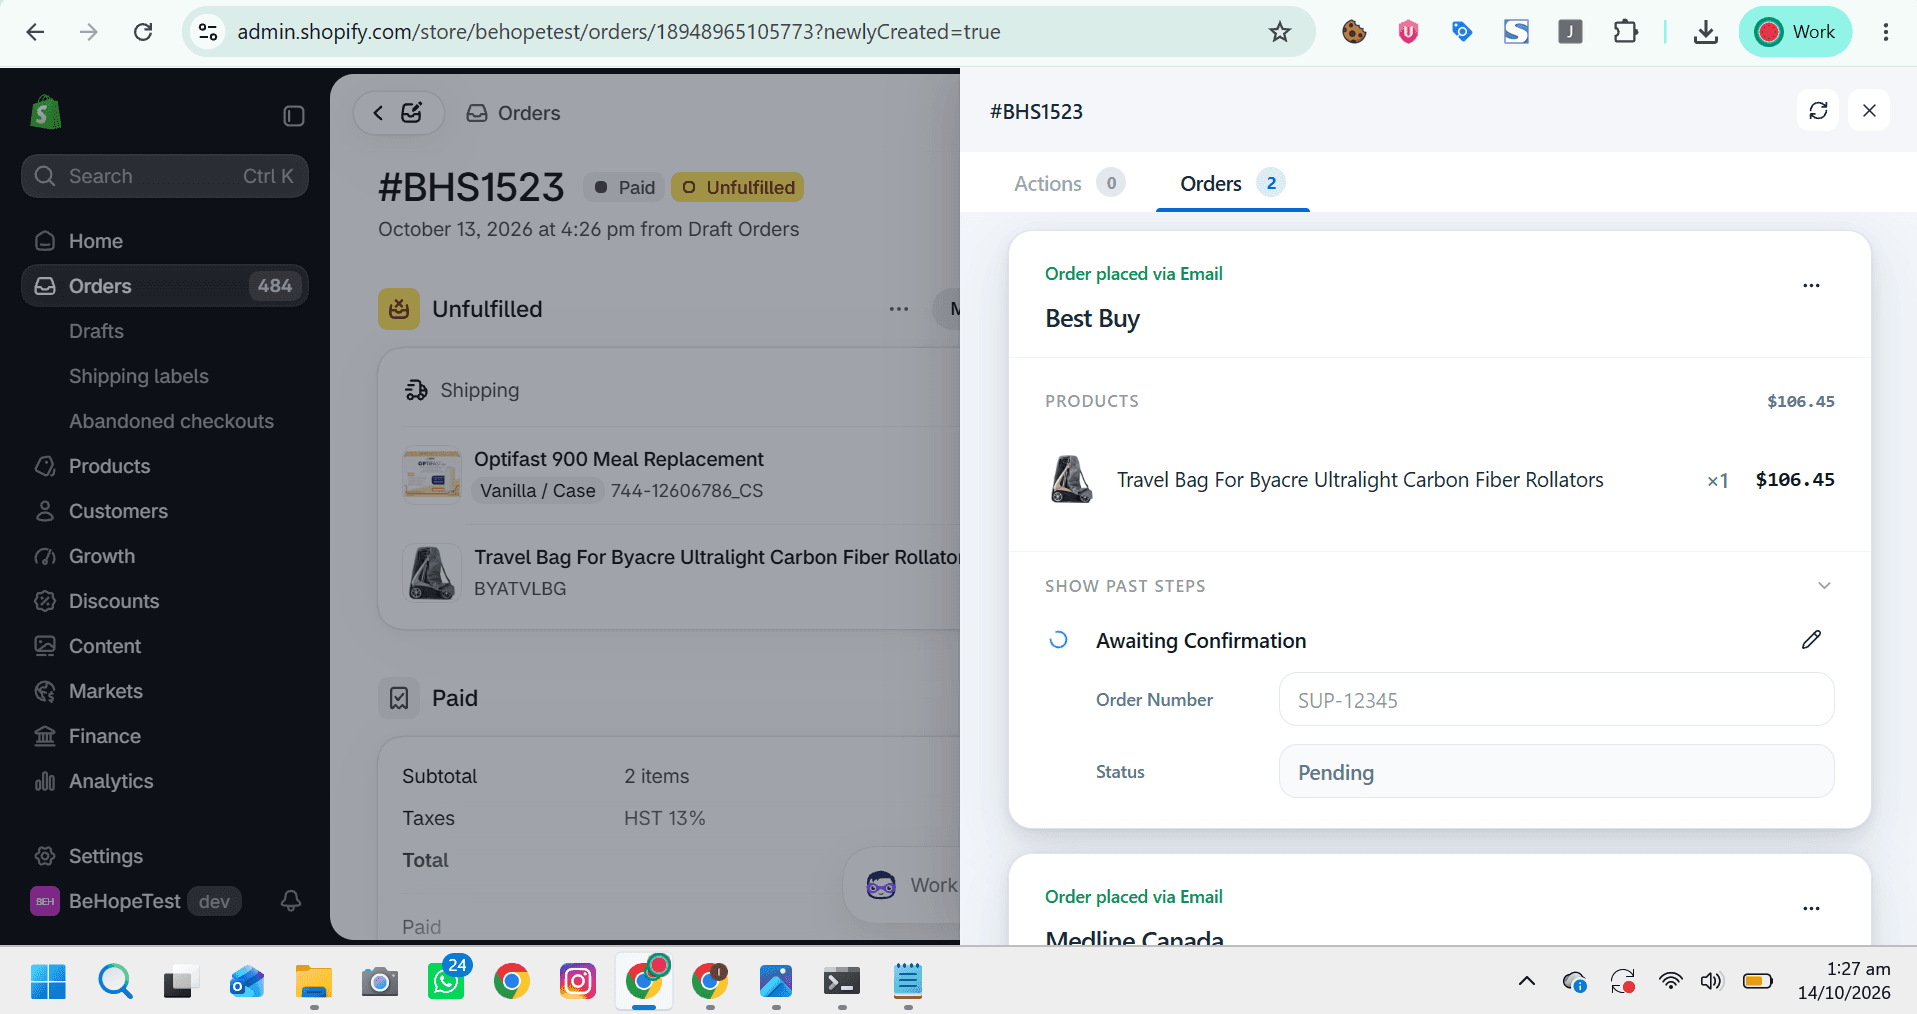
Task: Collapse the sidebar with the panel icon
Action: coord(294,116)
